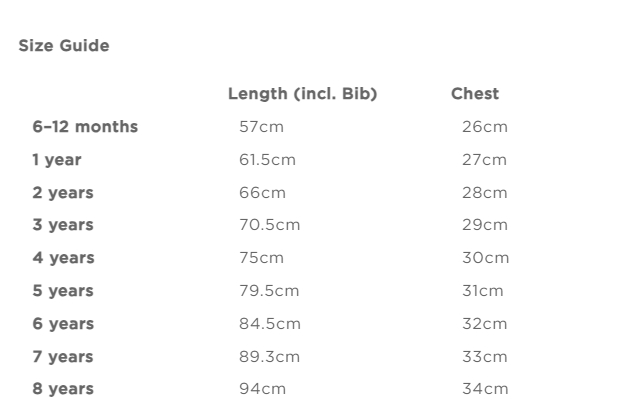Click the 7 years size label
619x420 pixels.
click(63, 357)
